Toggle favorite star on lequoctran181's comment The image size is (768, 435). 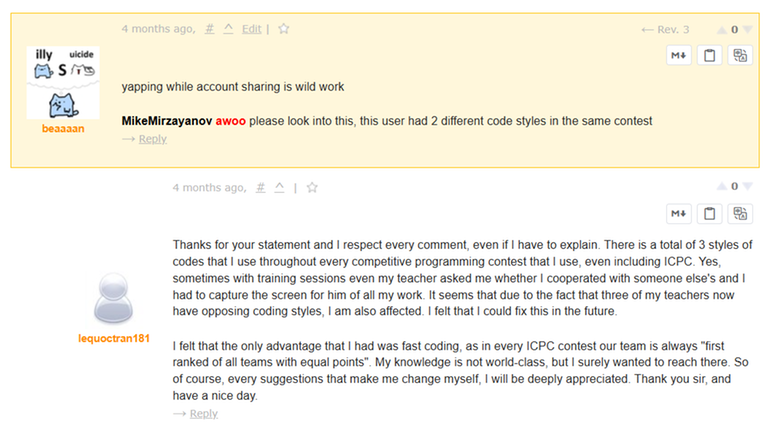tap(312, 187)
